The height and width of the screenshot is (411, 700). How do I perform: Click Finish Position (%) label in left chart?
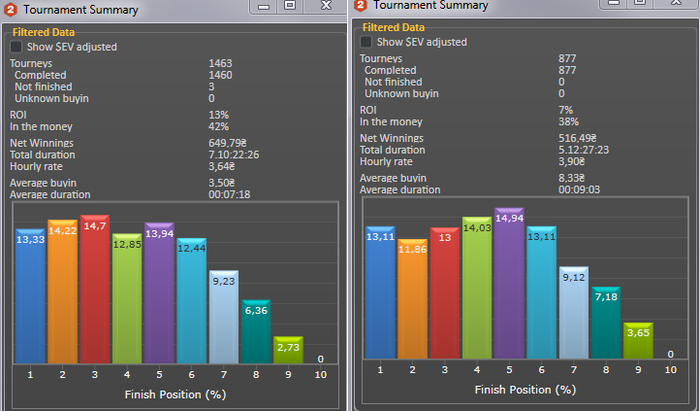tap(175, 394)
